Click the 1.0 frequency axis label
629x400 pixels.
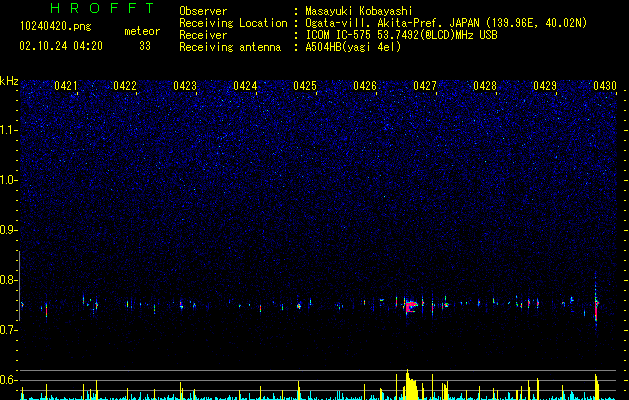click(8, 180)
